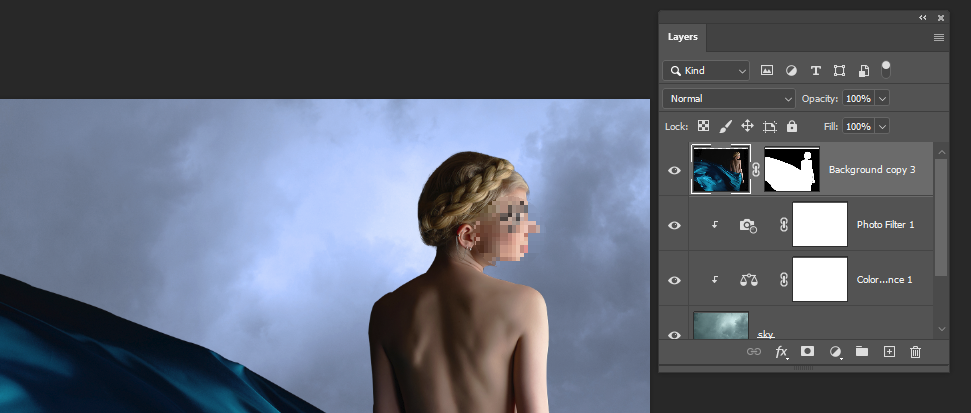
Task: Filter layers by pixel layer icon
Action: [767, 71]
